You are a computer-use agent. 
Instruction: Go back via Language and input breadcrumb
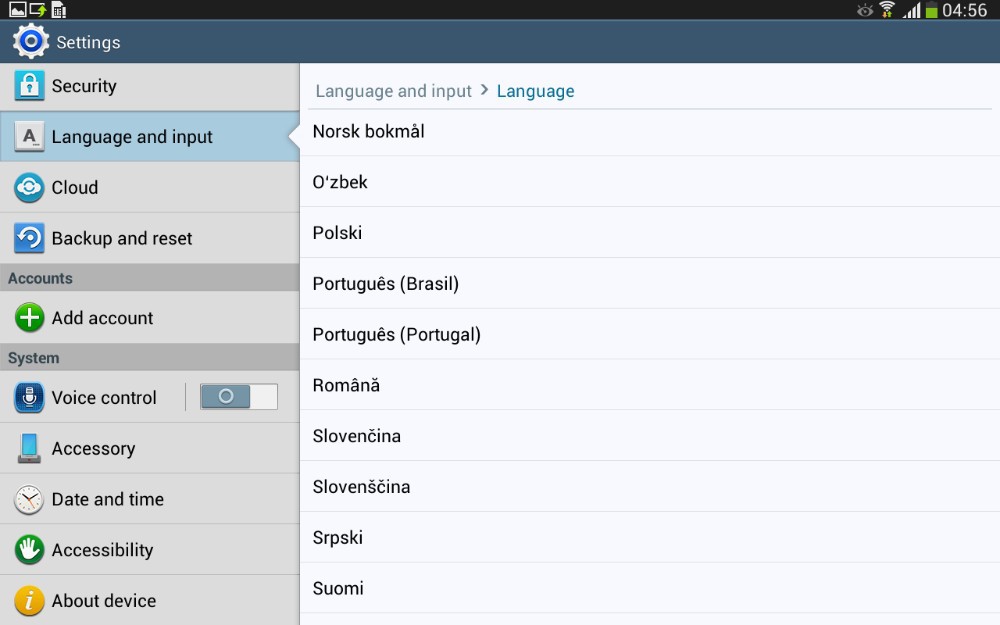click(x=393, y=91)
